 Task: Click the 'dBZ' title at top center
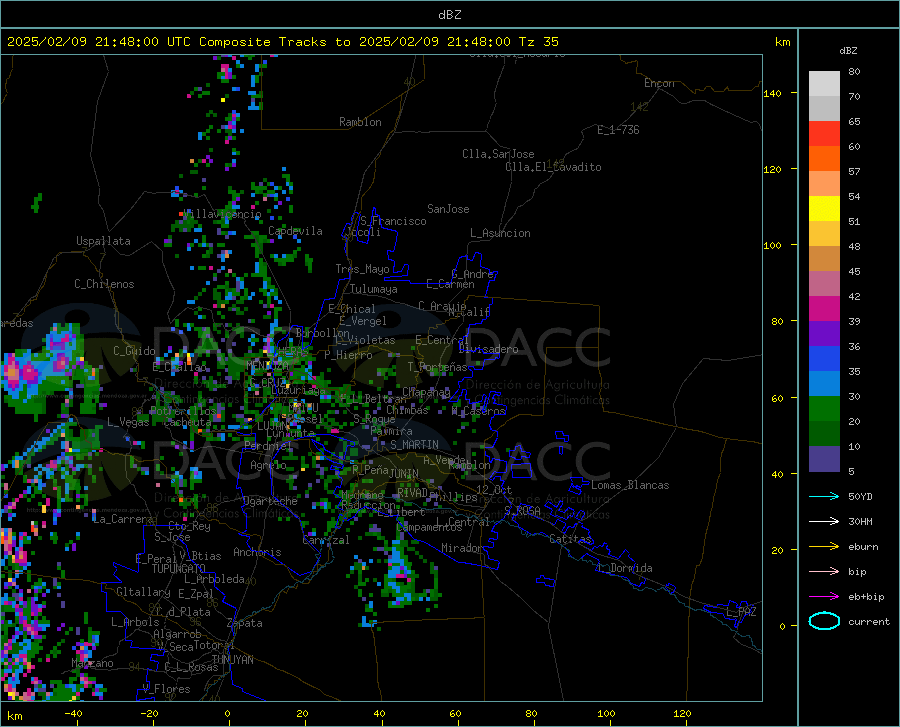449,15
